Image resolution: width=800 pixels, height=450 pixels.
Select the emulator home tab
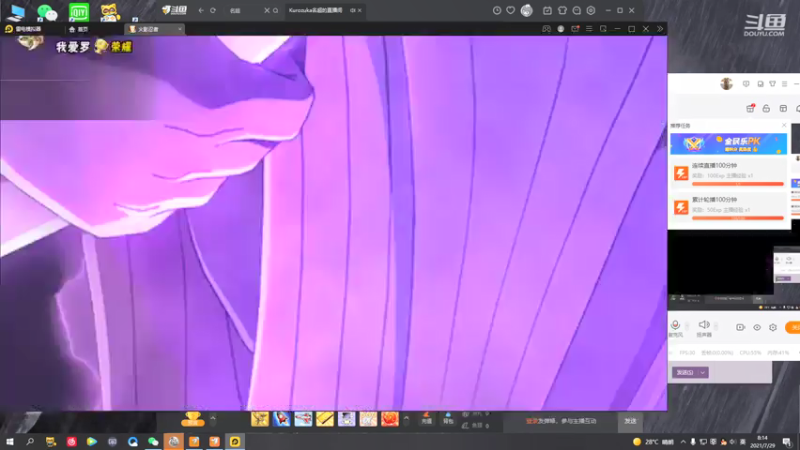click(x=79, y=29)
